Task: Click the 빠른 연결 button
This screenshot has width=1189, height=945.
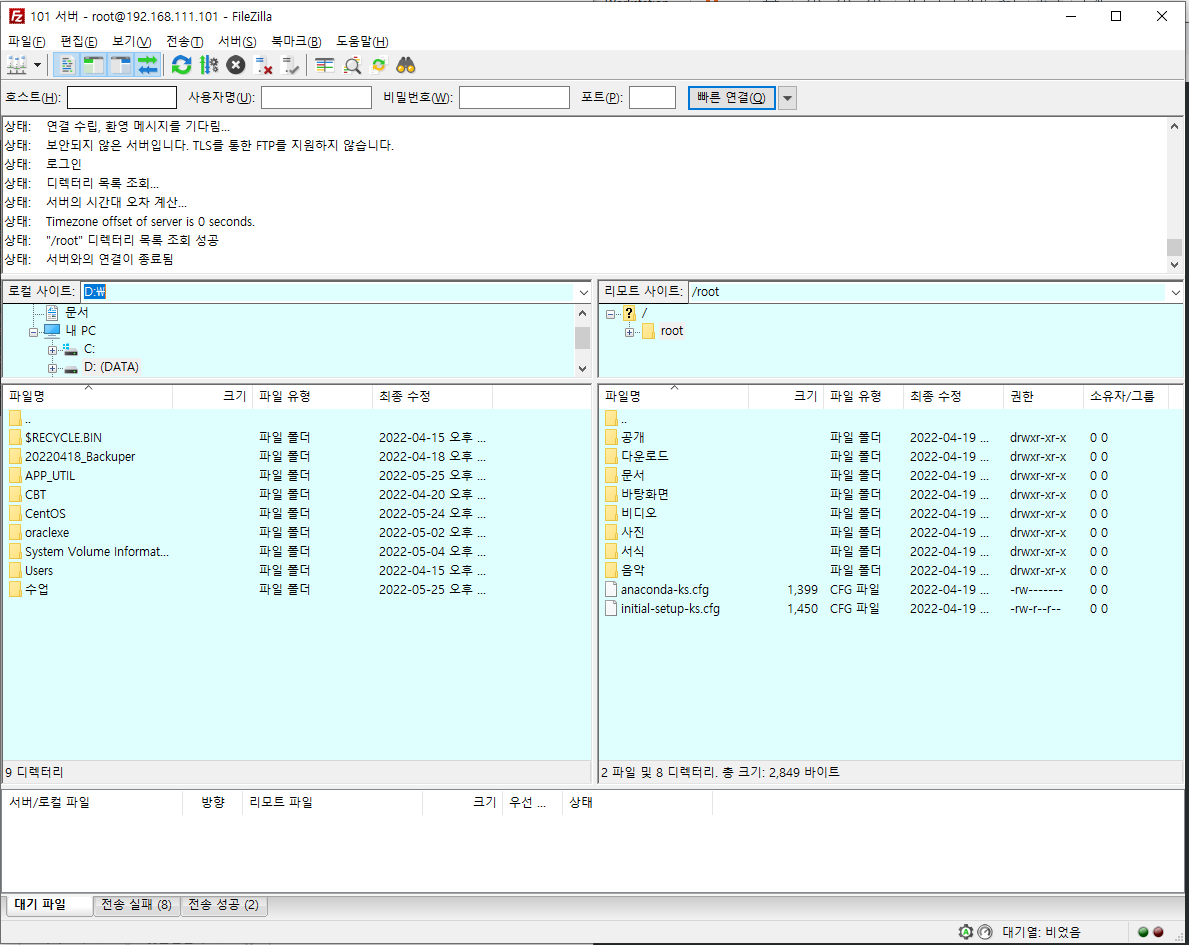Action: click(732, 98)
